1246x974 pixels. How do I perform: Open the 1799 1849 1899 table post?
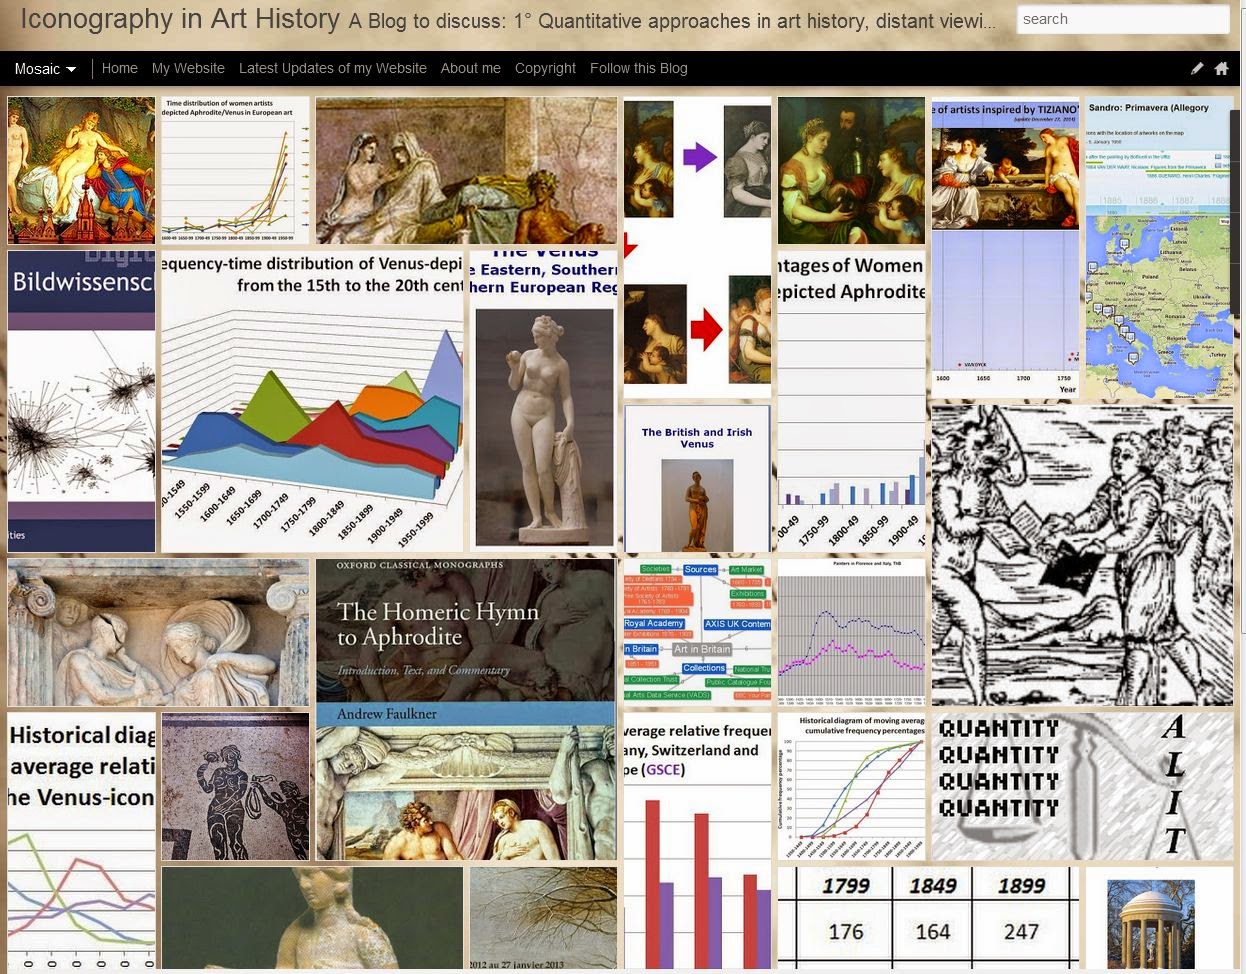tap(928, 917)
